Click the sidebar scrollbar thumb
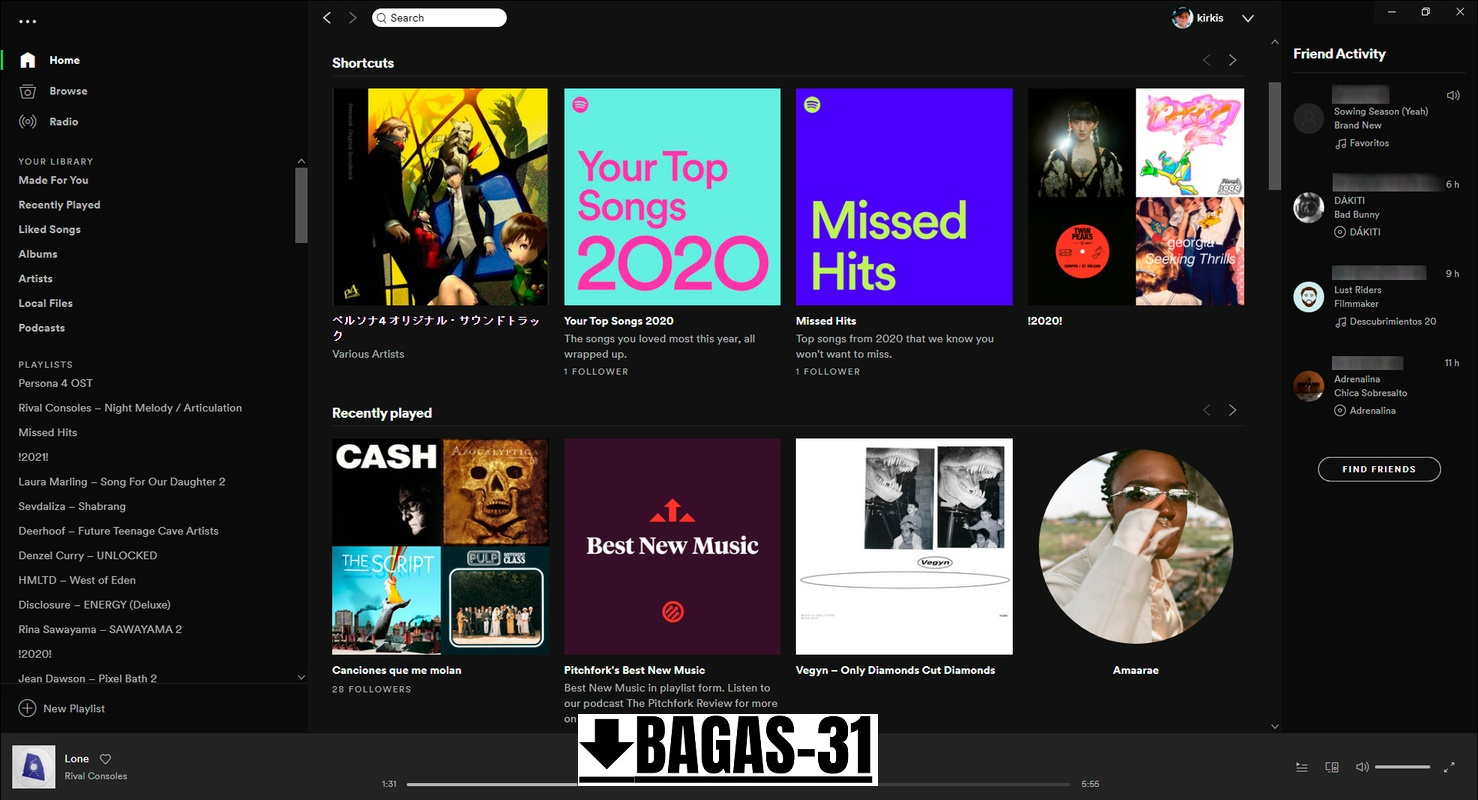This screenshot has width=1478, height=800. point(301,205)
